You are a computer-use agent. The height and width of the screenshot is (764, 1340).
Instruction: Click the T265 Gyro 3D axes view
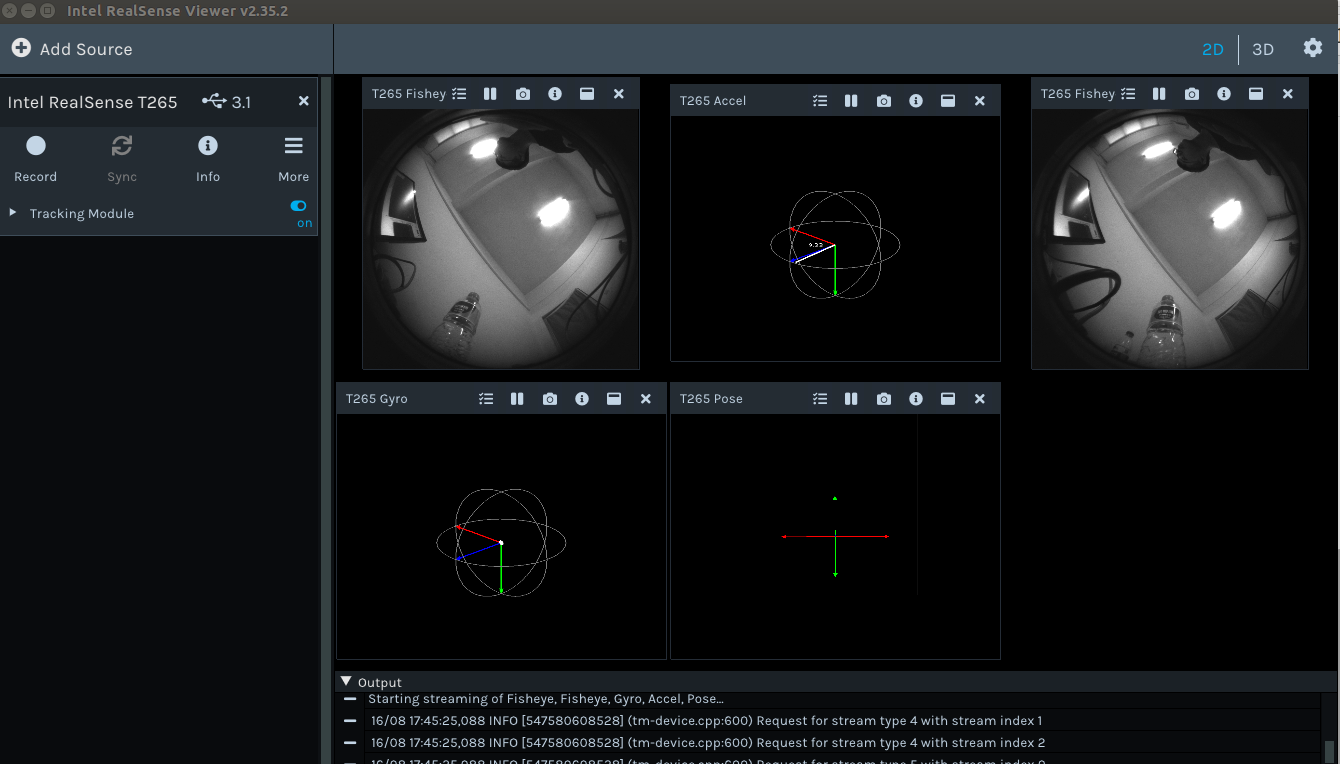point(501,537)
